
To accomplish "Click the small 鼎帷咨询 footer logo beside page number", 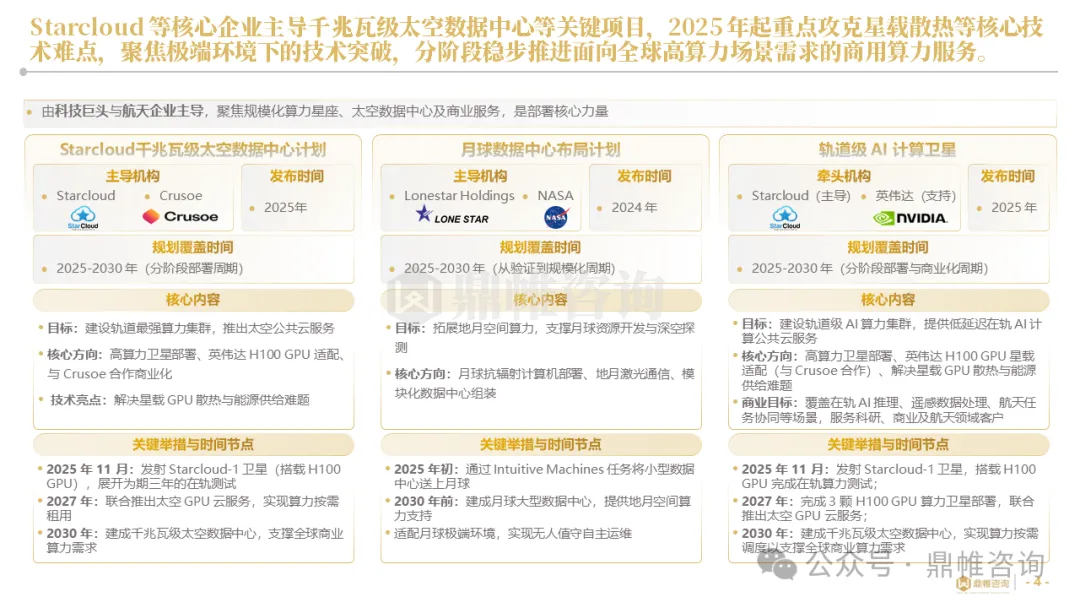I will pos(984,584).
